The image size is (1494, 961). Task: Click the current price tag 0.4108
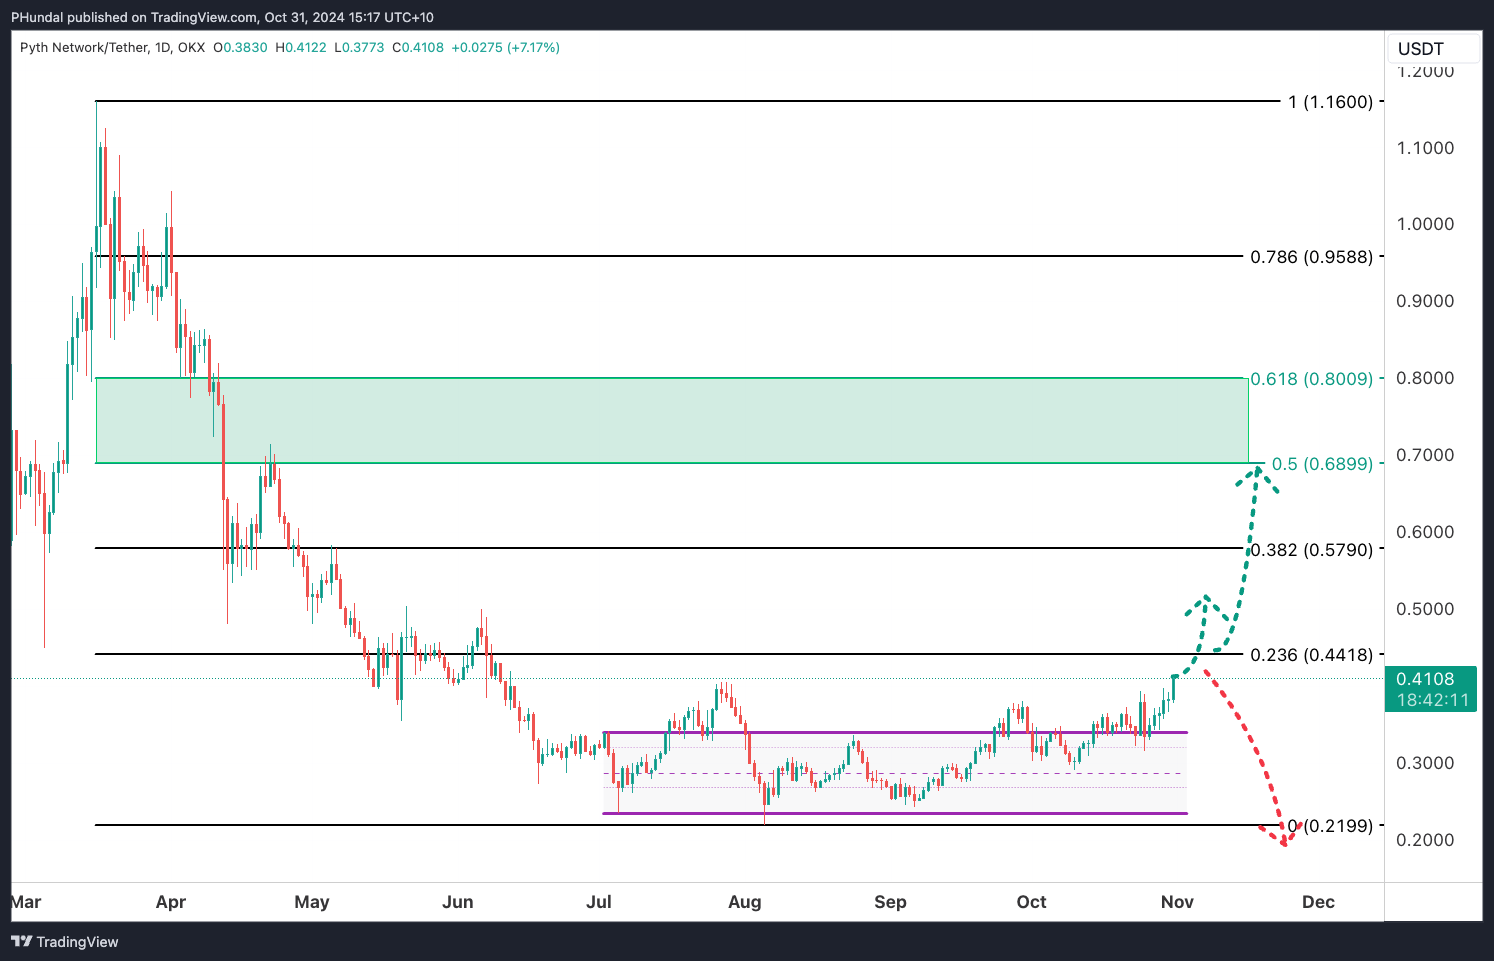(1426, 679)
